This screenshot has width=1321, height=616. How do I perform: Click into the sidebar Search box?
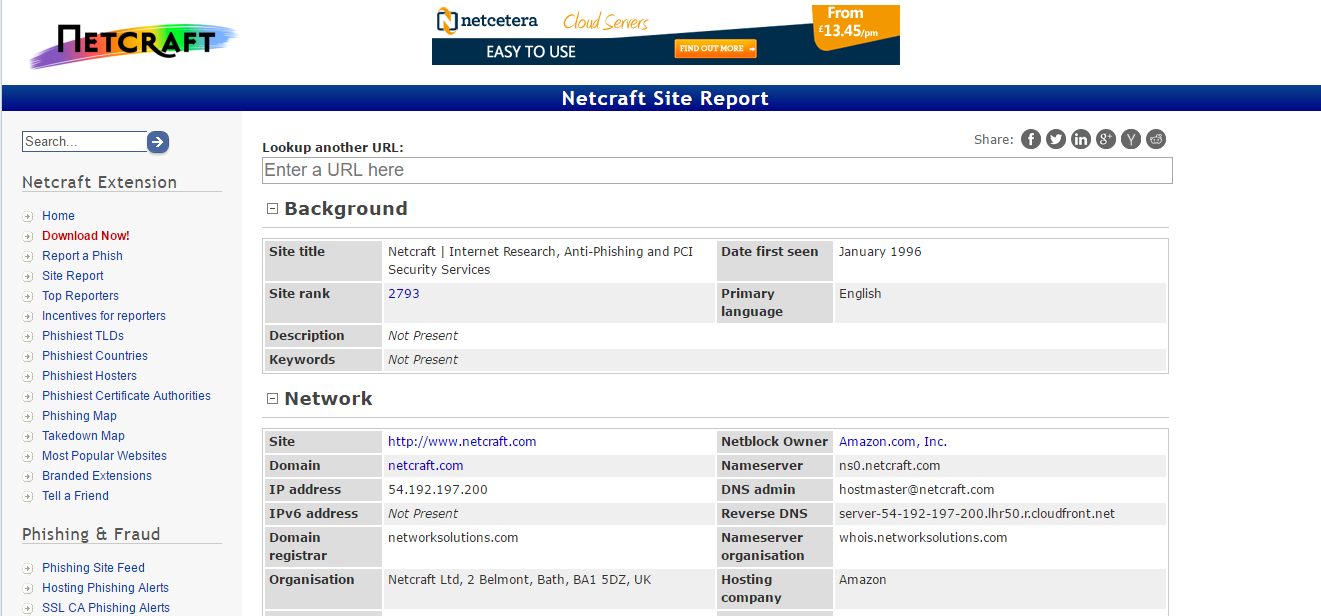[x=85, y=142]
